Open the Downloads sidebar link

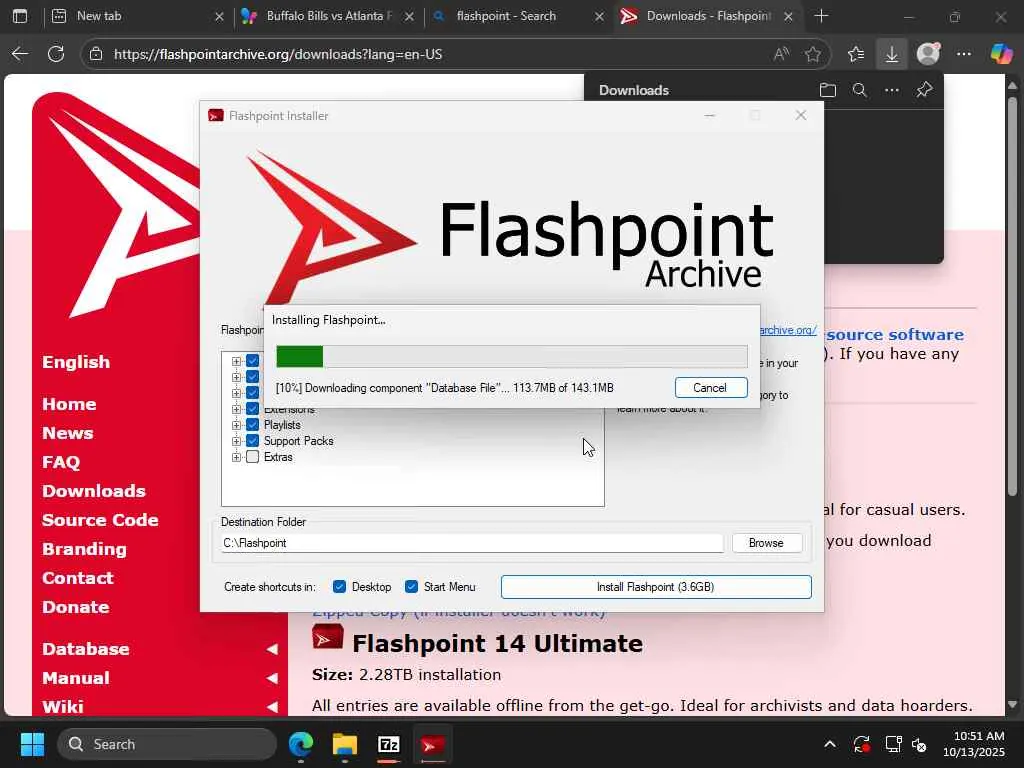click(94, 491)
